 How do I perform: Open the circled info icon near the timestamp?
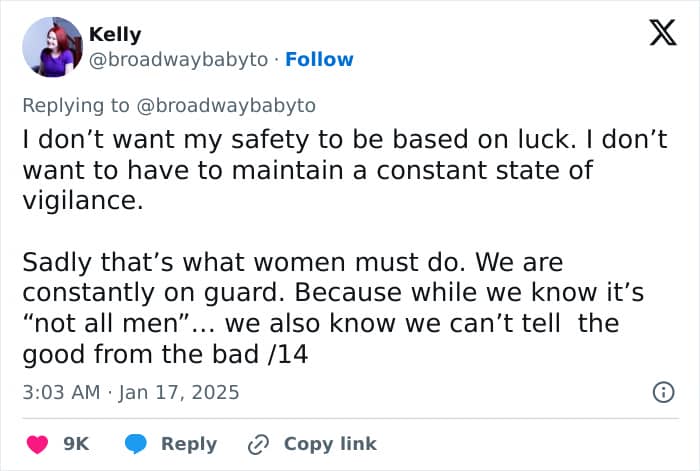click(x=663, y=392)
